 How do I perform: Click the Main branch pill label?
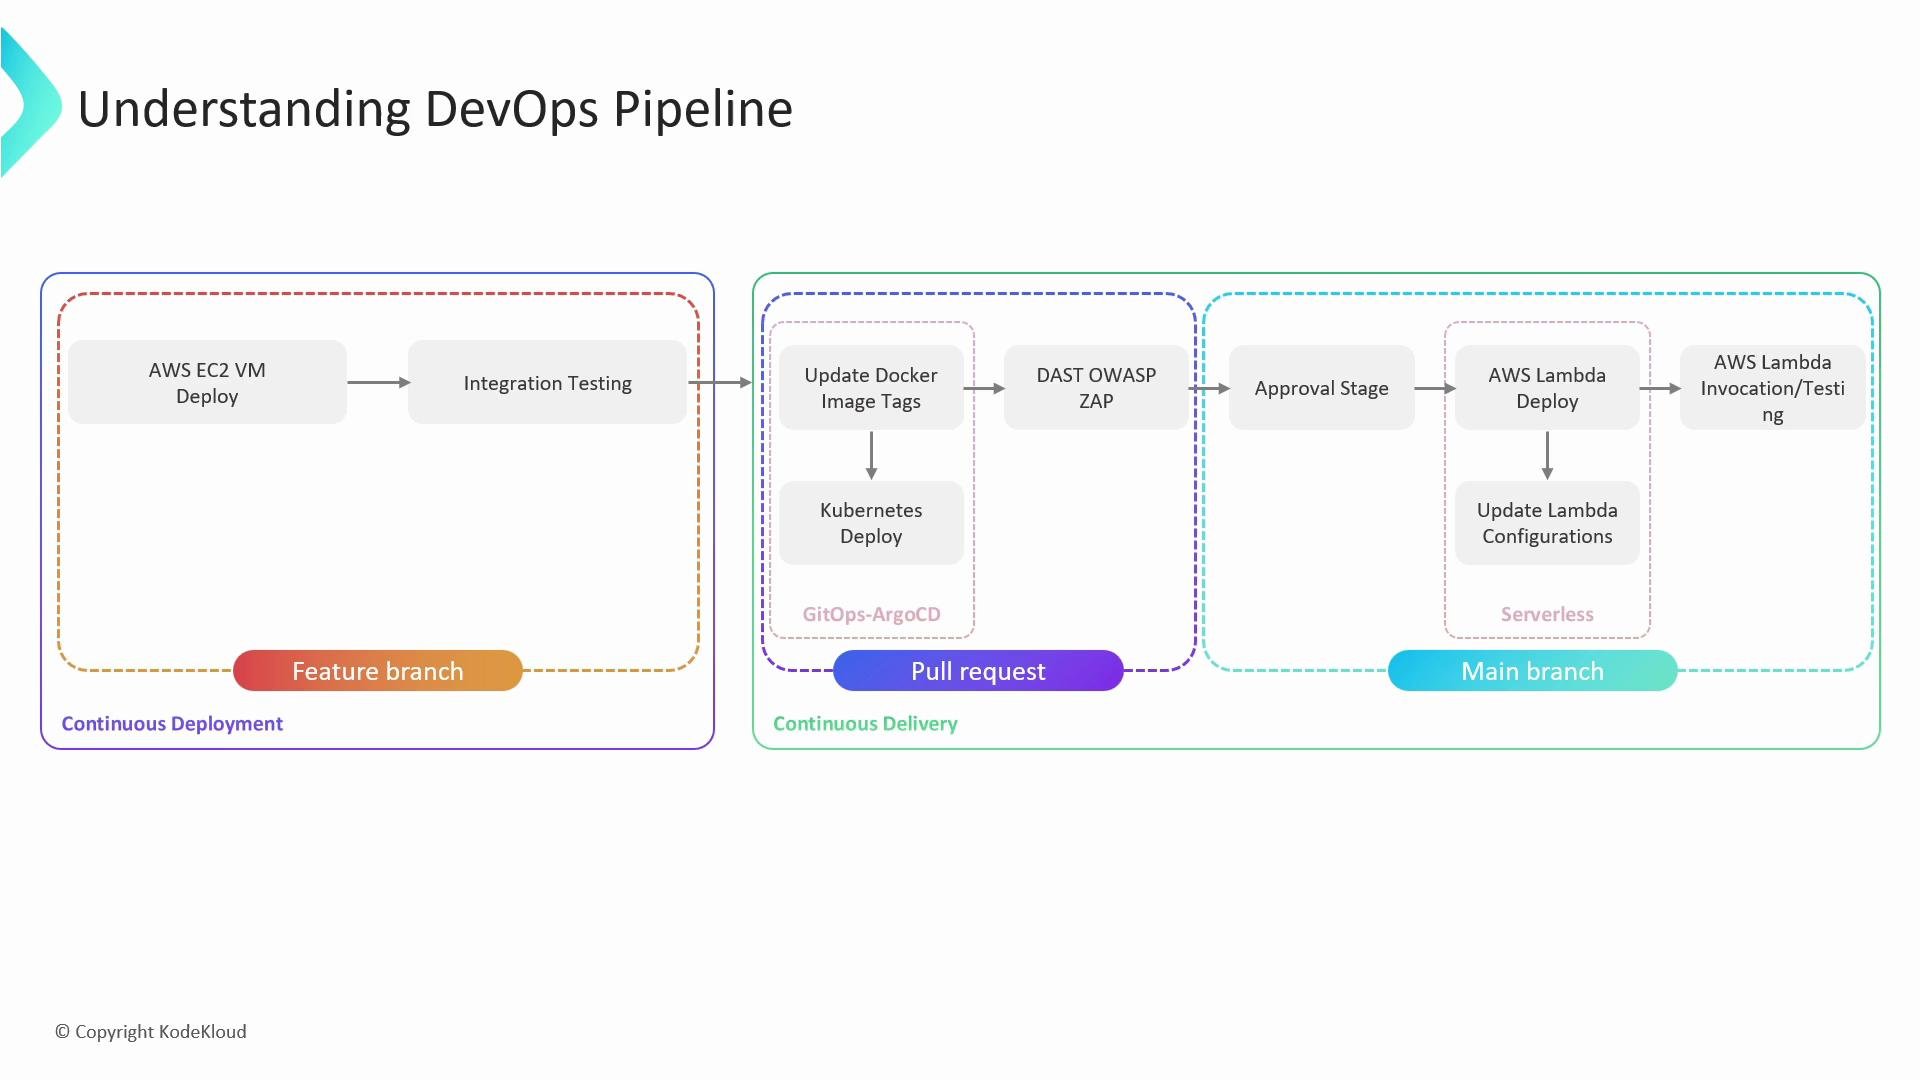[1532, 671]
